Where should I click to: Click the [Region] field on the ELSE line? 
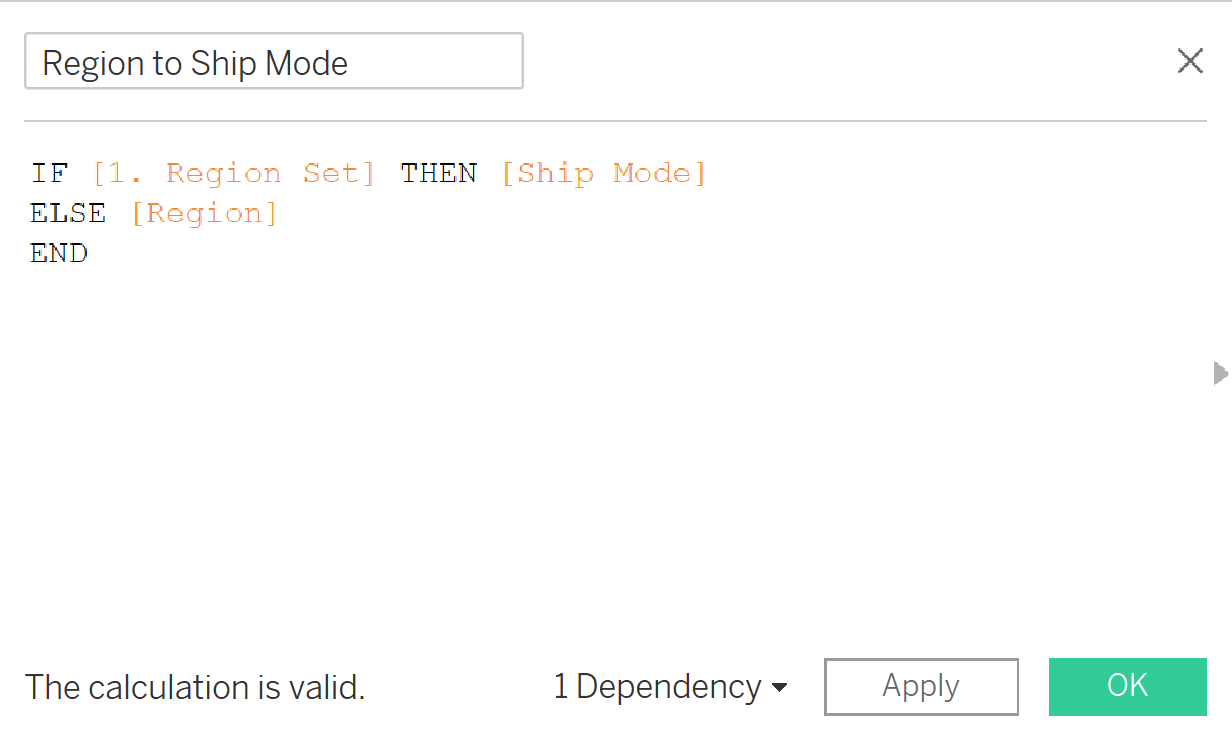coord(204,213)
